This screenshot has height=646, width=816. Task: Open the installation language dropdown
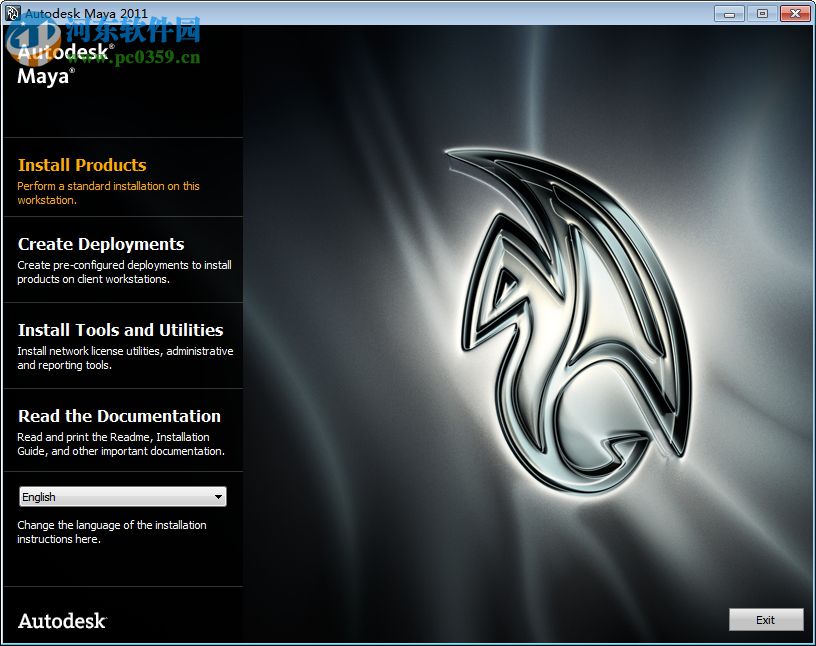tap(122, 496)
